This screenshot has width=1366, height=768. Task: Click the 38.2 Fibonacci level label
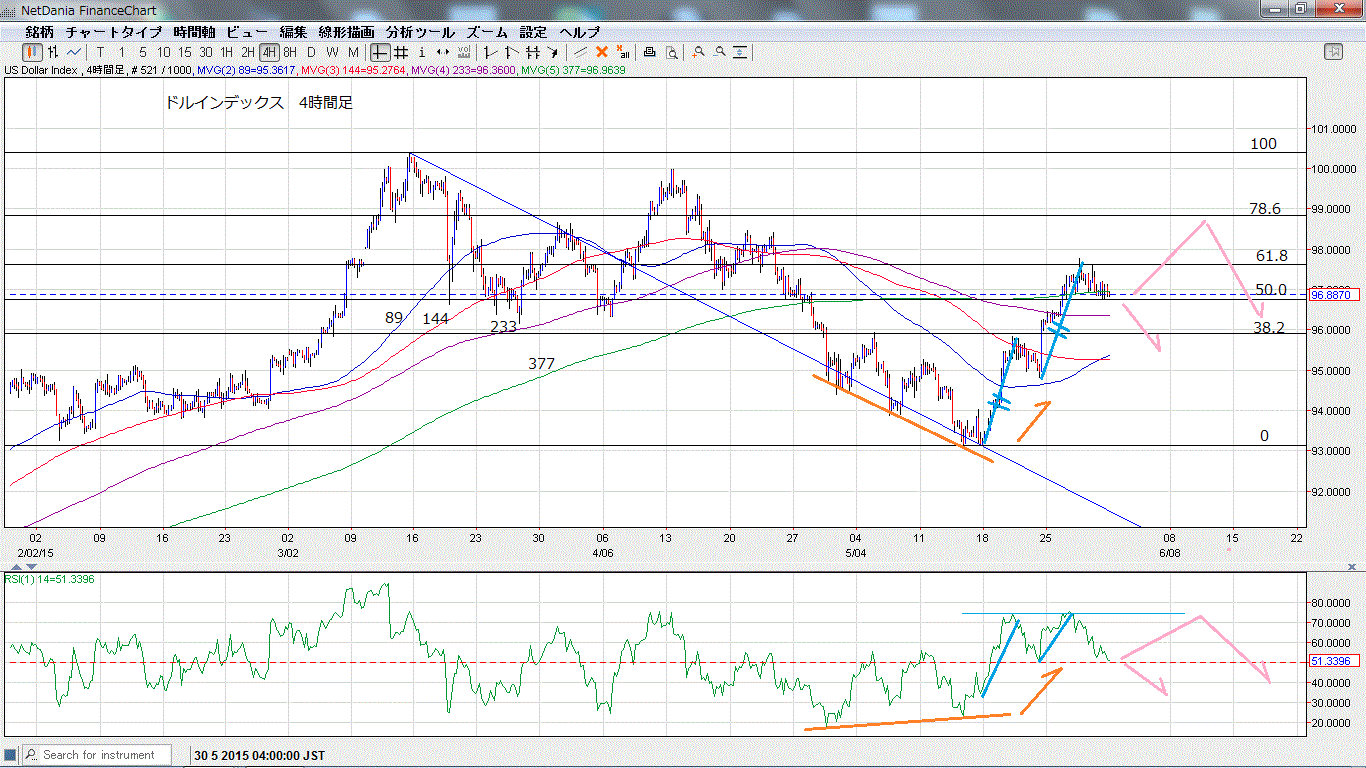(x=1269, y=327)
